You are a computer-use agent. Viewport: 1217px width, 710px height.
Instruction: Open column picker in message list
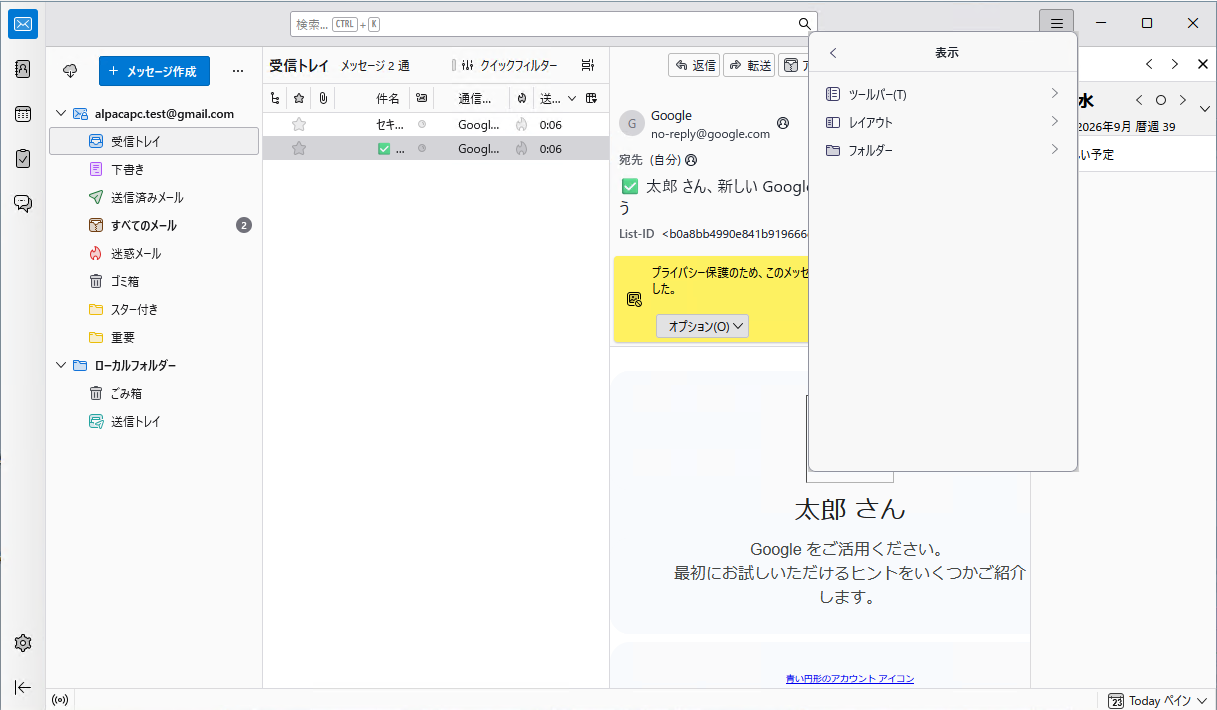(592, 98)
